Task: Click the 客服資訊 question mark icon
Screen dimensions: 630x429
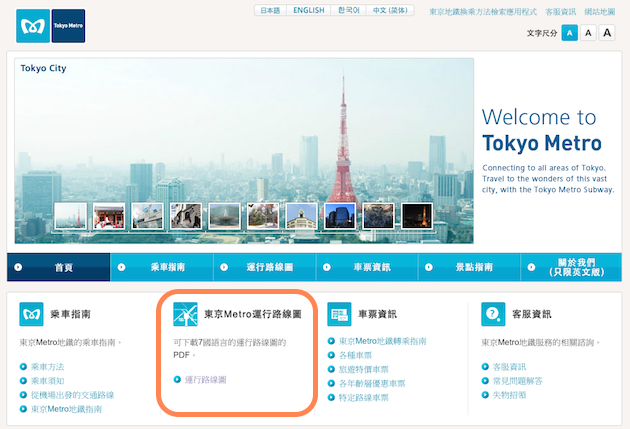Action: [x=493, y=314]
